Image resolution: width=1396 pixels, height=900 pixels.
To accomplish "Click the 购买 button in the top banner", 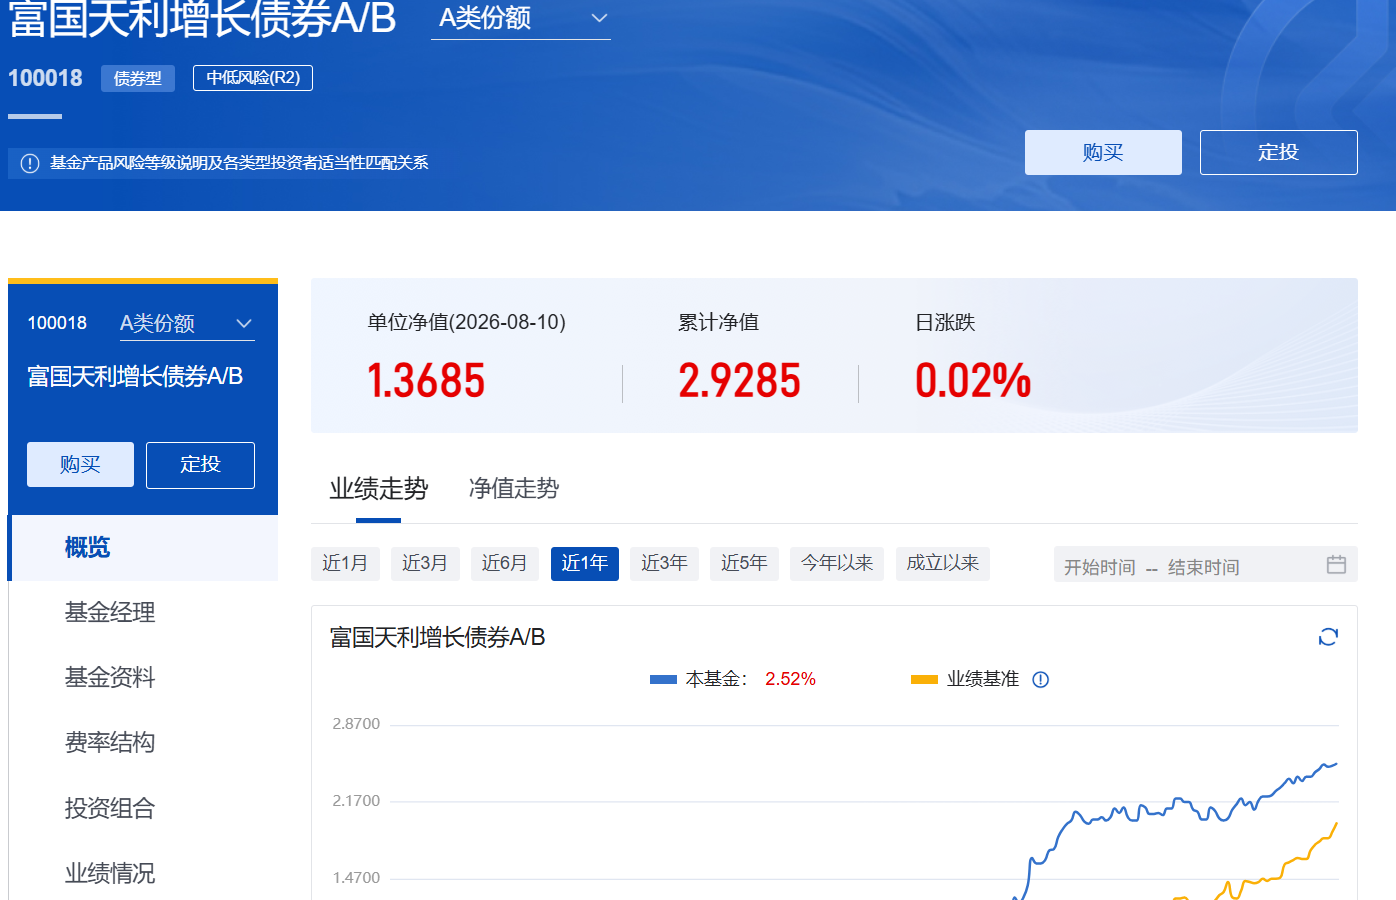I will tap(1103, 152).
